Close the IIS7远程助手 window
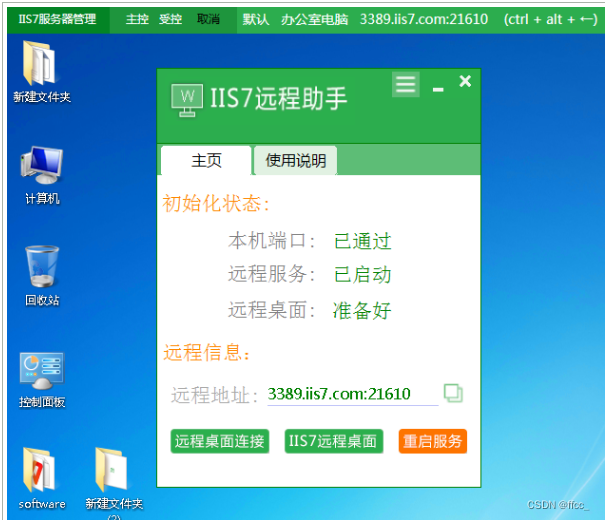Viewport: 605px width, 520px height. point(465,81)
